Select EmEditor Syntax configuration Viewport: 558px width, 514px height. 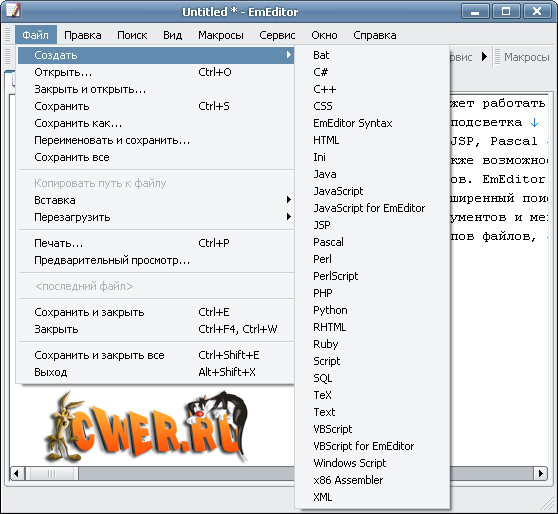372,123
